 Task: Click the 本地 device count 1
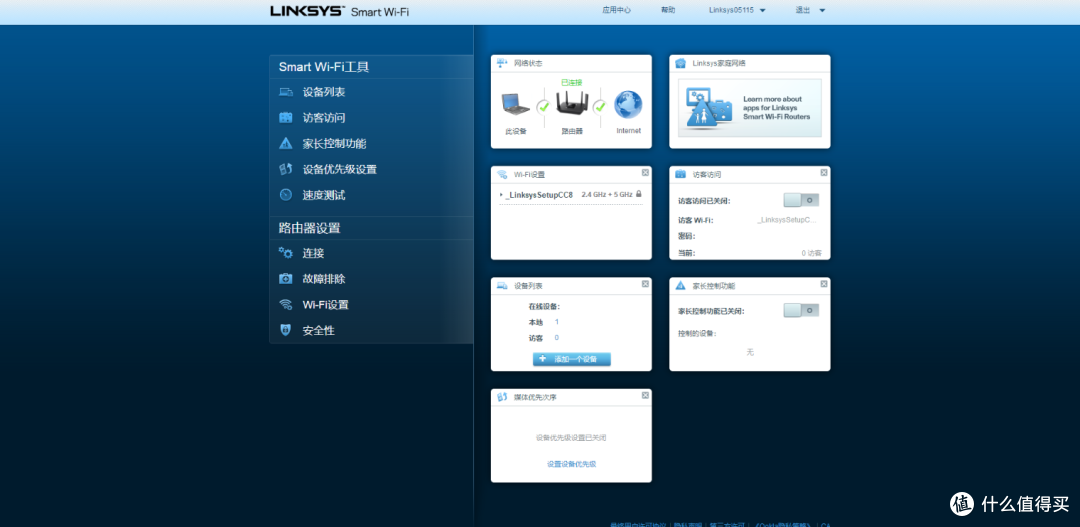click(557, 322)
